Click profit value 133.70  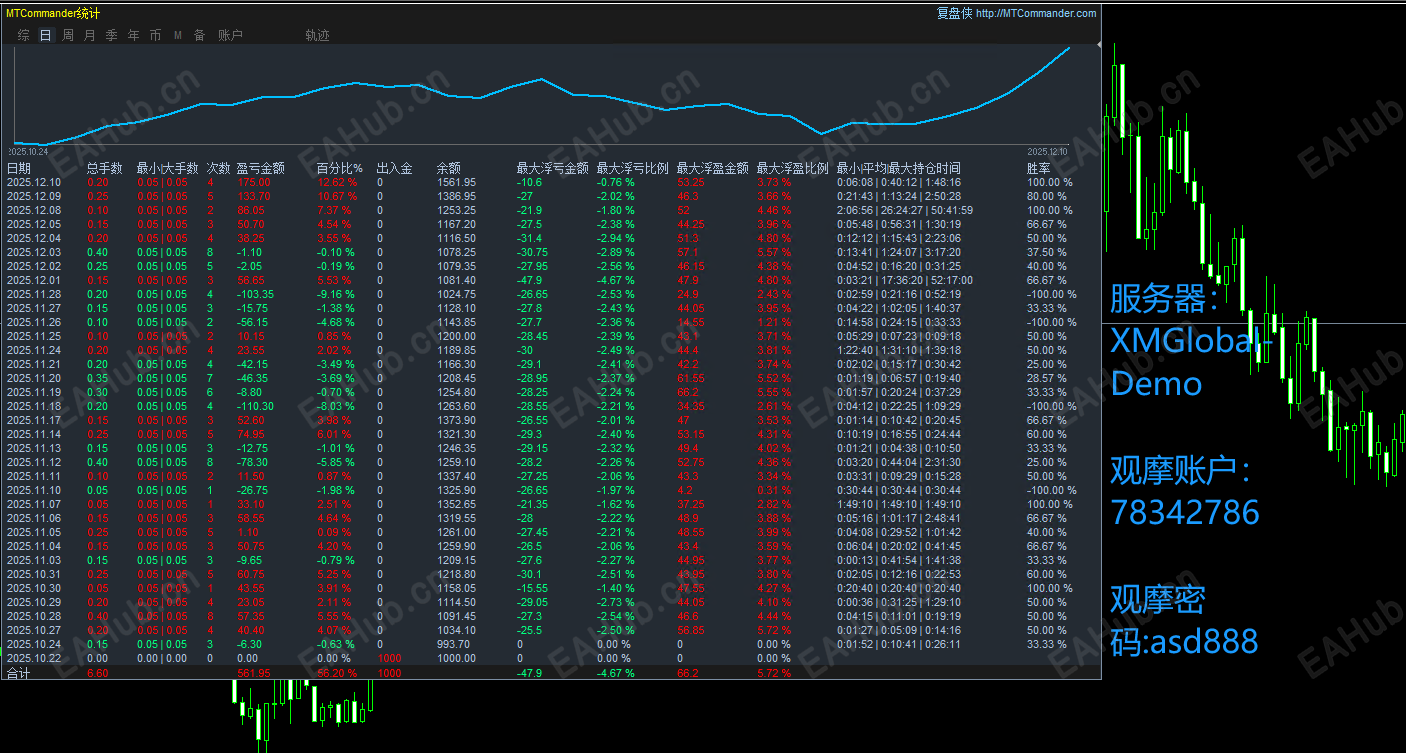(254, 196)
